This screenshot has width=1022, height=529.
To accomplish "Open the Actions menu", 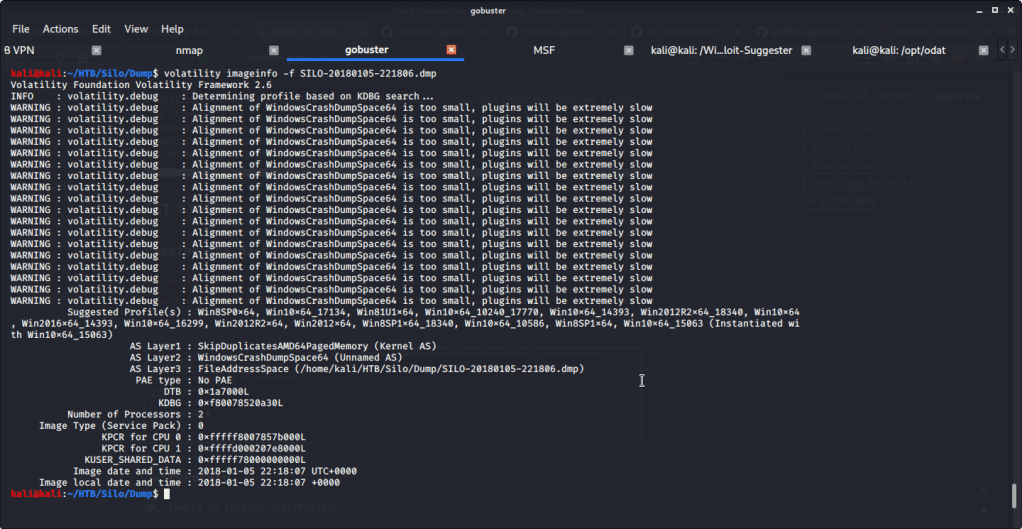I will 60,29.
